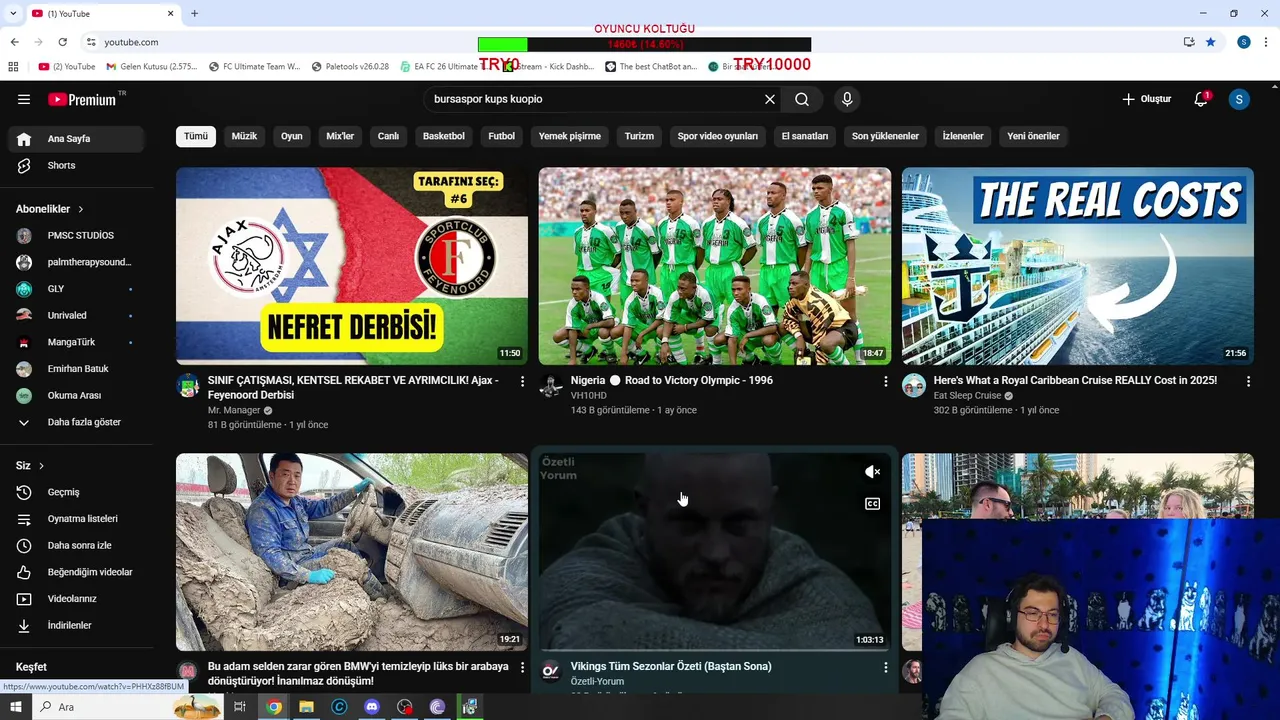The image size is (1280, 720).
Task: Select the Müzik filter chip
Action: pos(244,136)
